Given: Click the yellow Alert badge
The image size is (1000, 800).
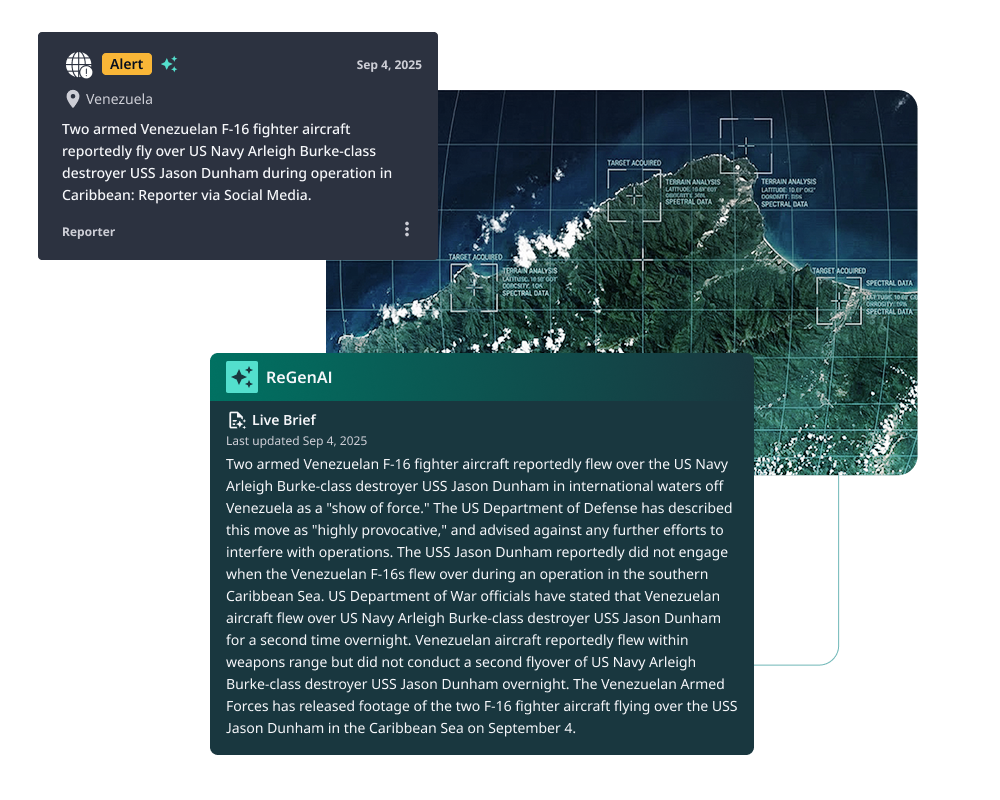Looking at the screenshot, I should point(127,64).
